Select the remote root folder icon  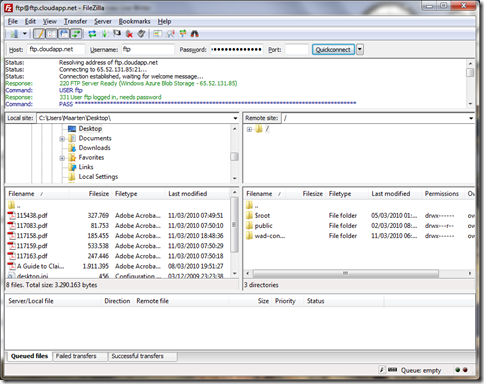coord(259,129)
